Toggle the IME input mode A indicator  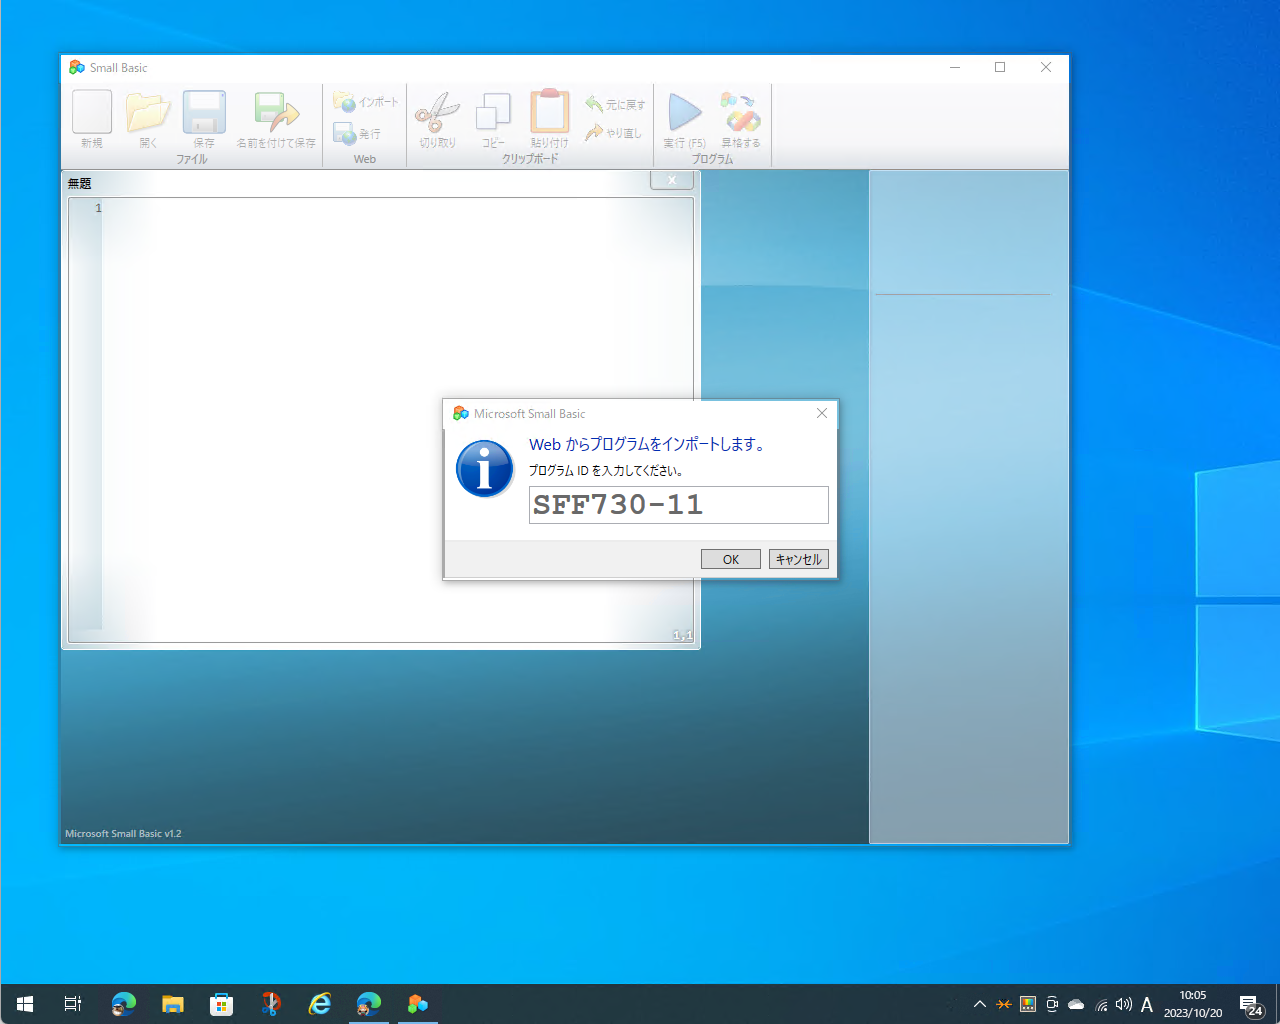[1147, 1004]
